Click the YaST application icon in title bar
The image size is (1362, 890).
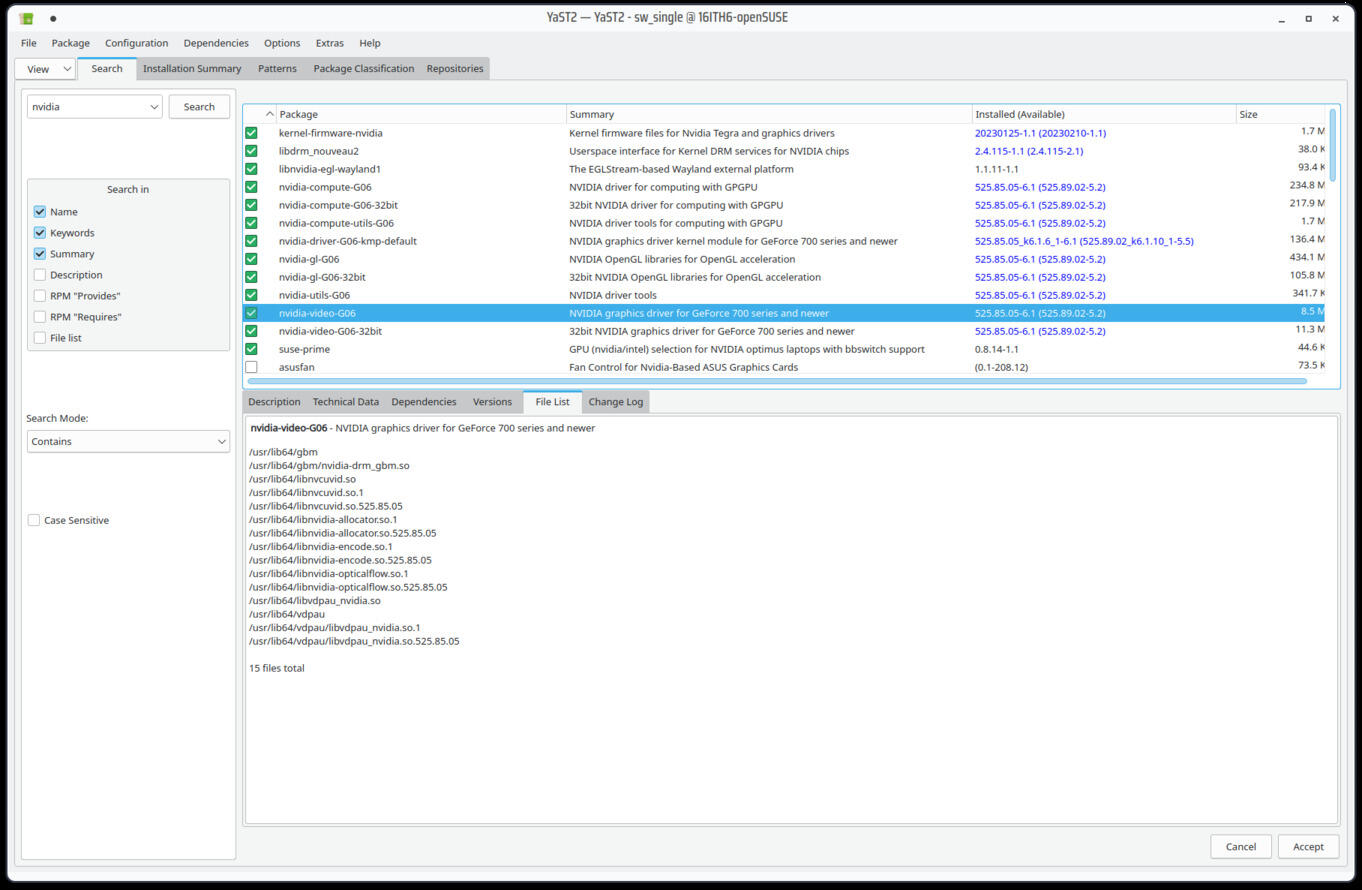point(26,18)
